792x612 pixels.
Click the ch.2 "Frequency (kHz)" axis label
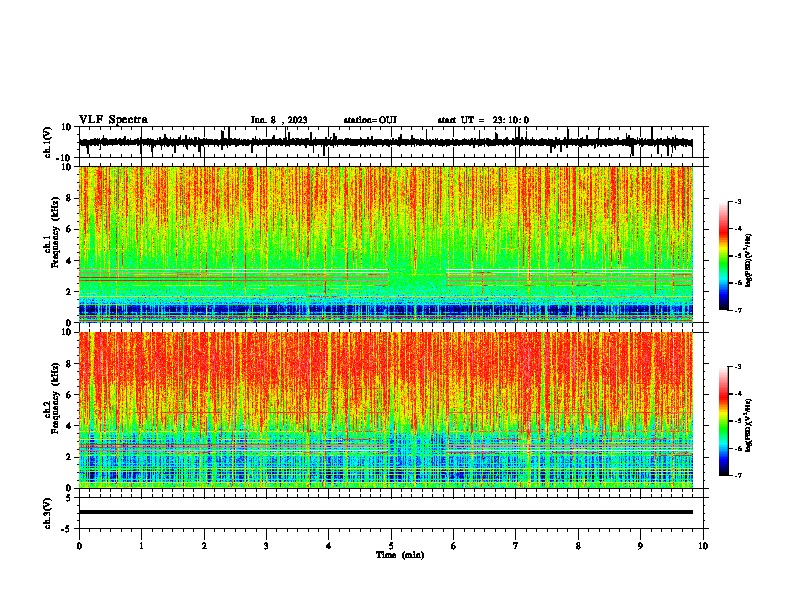click(x=55, y=398)
